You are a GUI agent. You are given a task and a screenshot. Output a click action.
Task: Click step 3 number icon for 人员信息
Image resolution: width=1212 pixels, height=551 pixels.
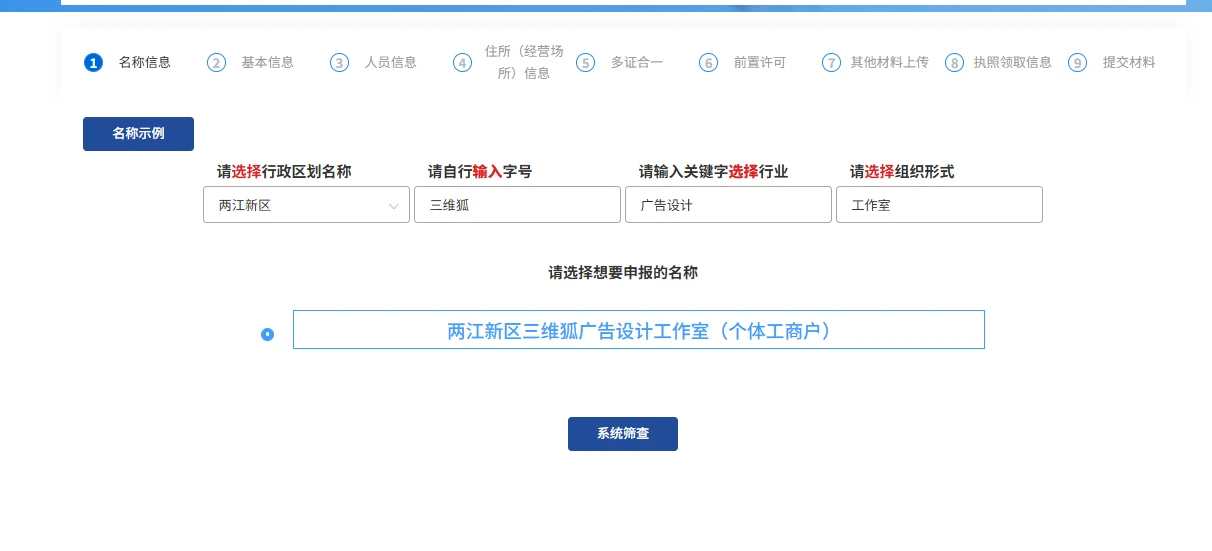pyautogui.click(x=340, y=63)
